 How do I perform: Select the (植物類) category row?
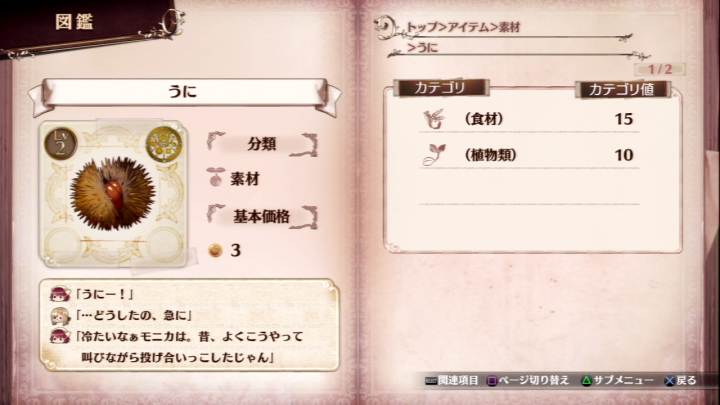pos(529,155)
